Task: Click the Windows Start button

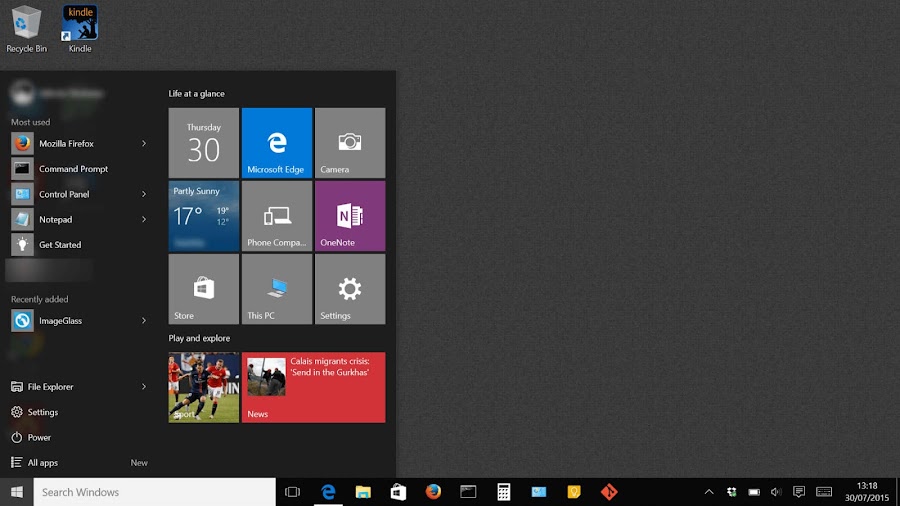Action: pos(17,492)
